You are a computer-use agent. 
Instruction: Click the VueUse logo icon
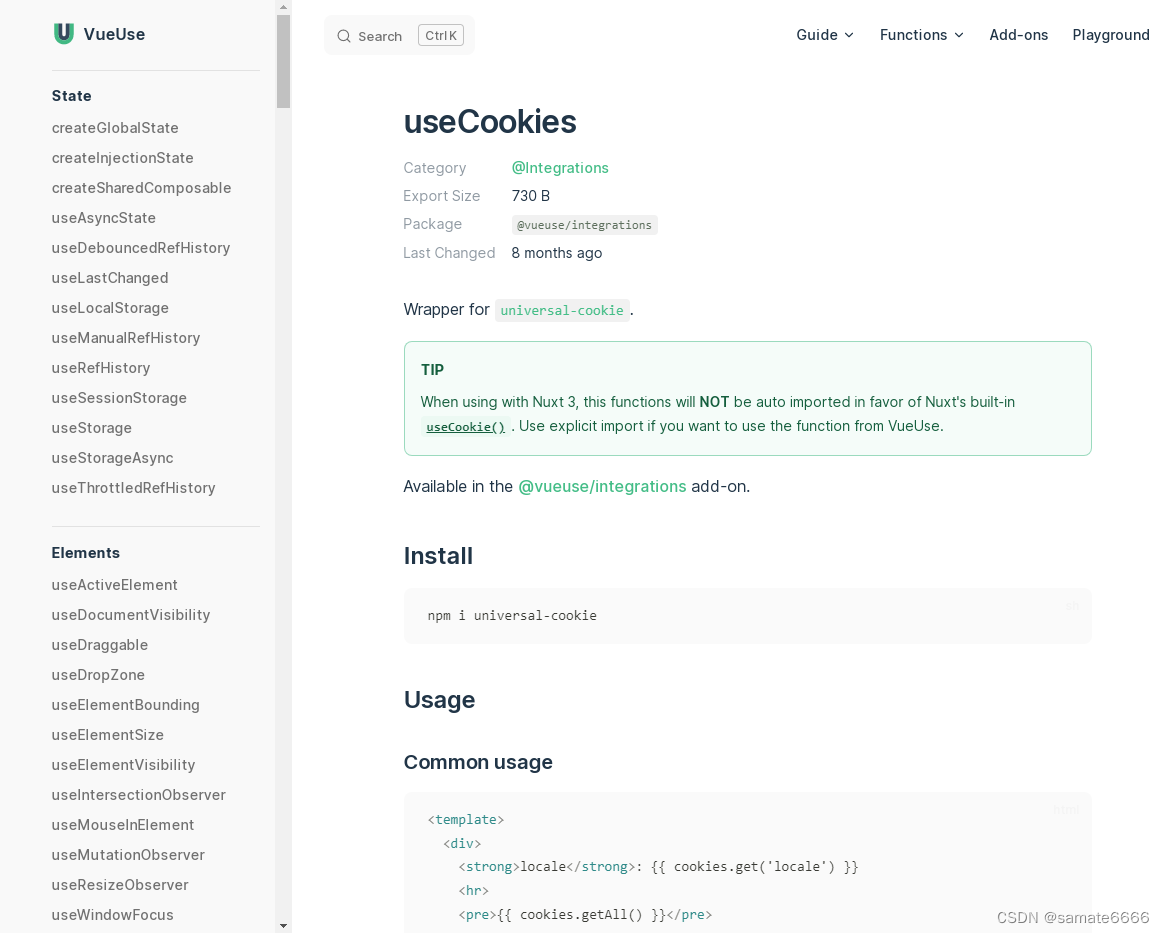[63, 33]
